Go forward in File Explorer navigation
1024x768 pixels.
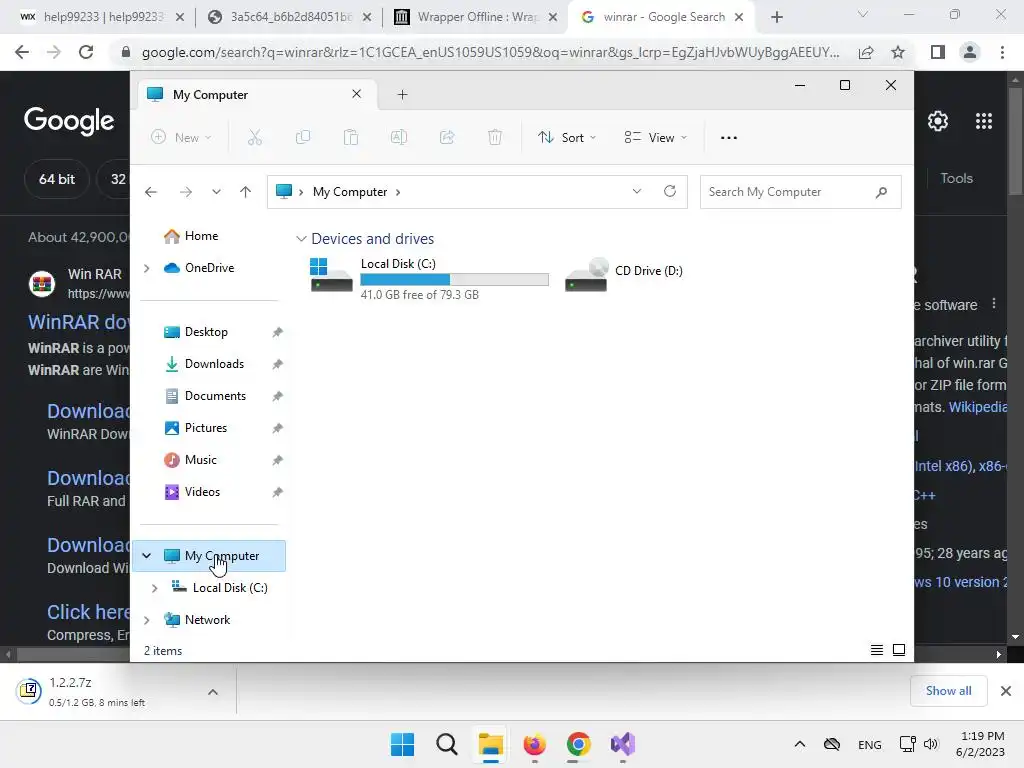click(186, 192)
